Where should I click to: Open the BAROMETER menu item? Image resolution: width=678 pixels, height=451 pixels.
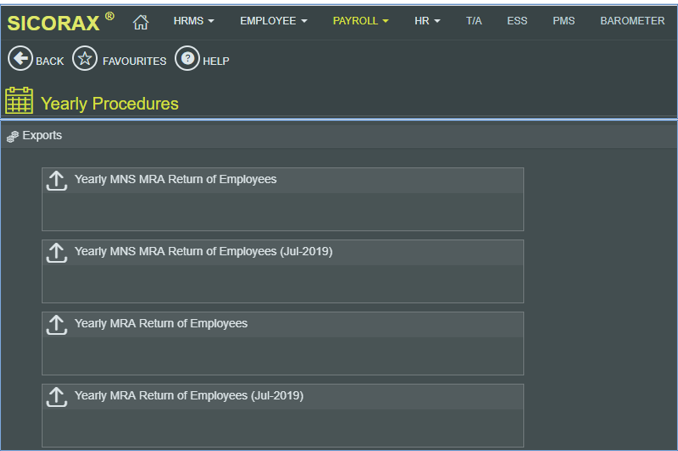tap(632, 21)
